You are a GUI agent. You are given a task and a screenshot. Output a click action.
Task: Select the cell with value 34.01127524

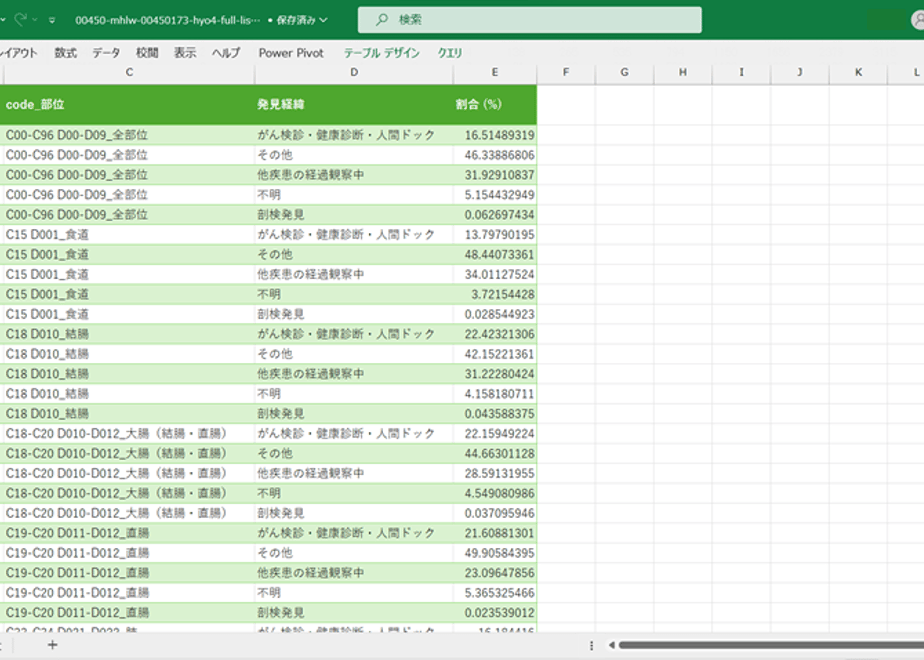pyautogui.click(x=495, y=274)
